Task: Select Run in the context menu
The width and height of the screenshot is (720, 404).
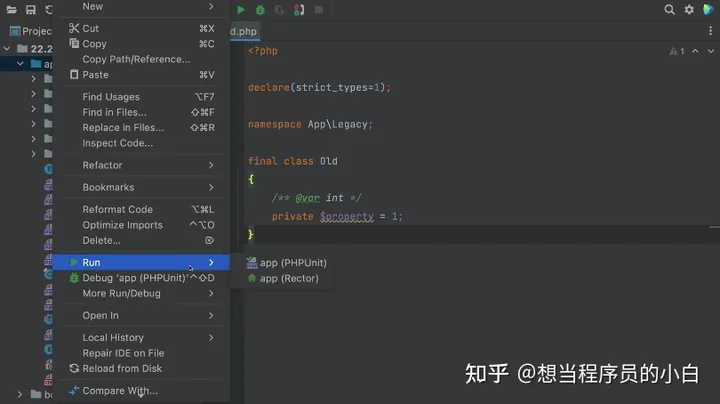Action: [x=141, y=262]
